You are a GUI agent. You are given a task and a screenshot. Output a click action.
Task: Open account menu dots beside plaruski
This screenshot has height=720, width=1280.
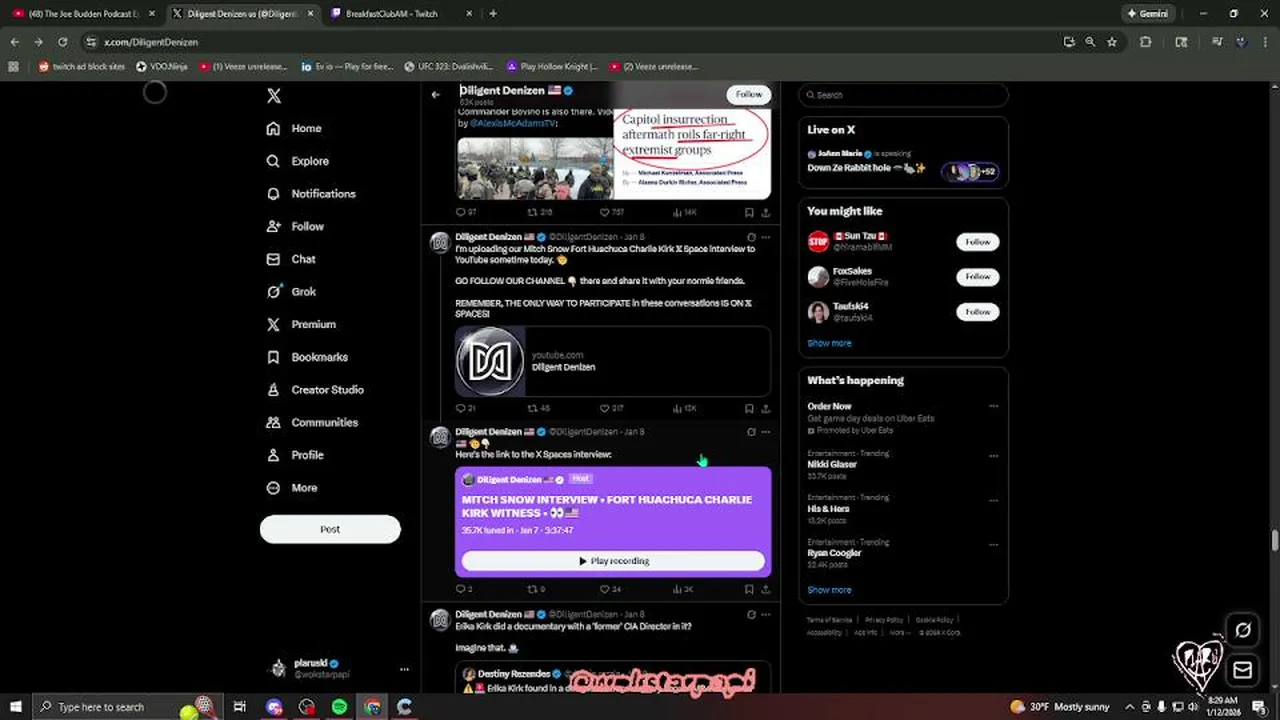click(404, 669)
